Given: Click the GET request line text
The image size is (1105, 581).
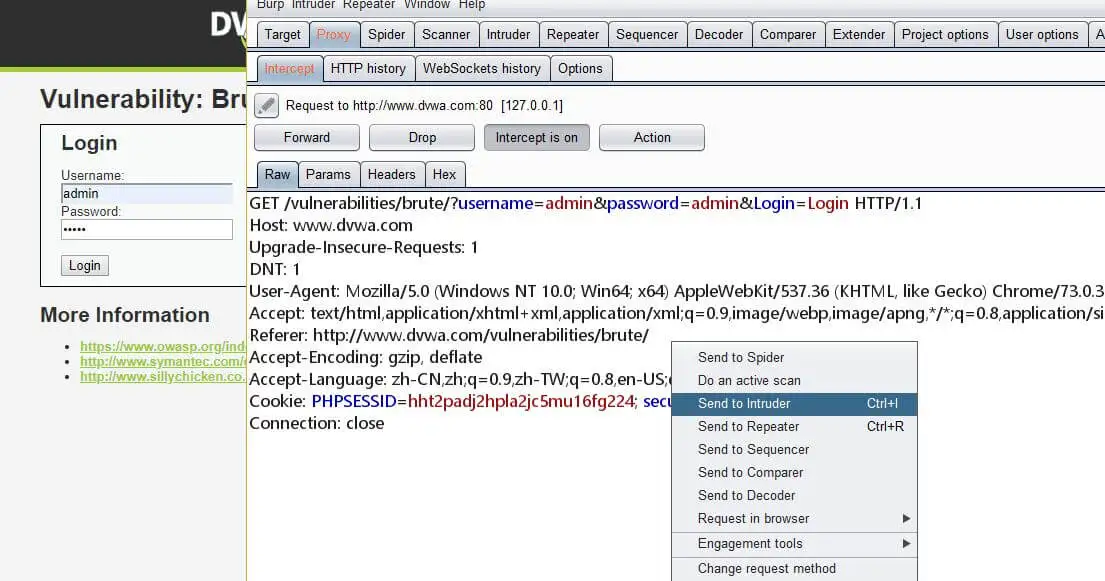Looking at the screenshot, I should pos(586,204).
